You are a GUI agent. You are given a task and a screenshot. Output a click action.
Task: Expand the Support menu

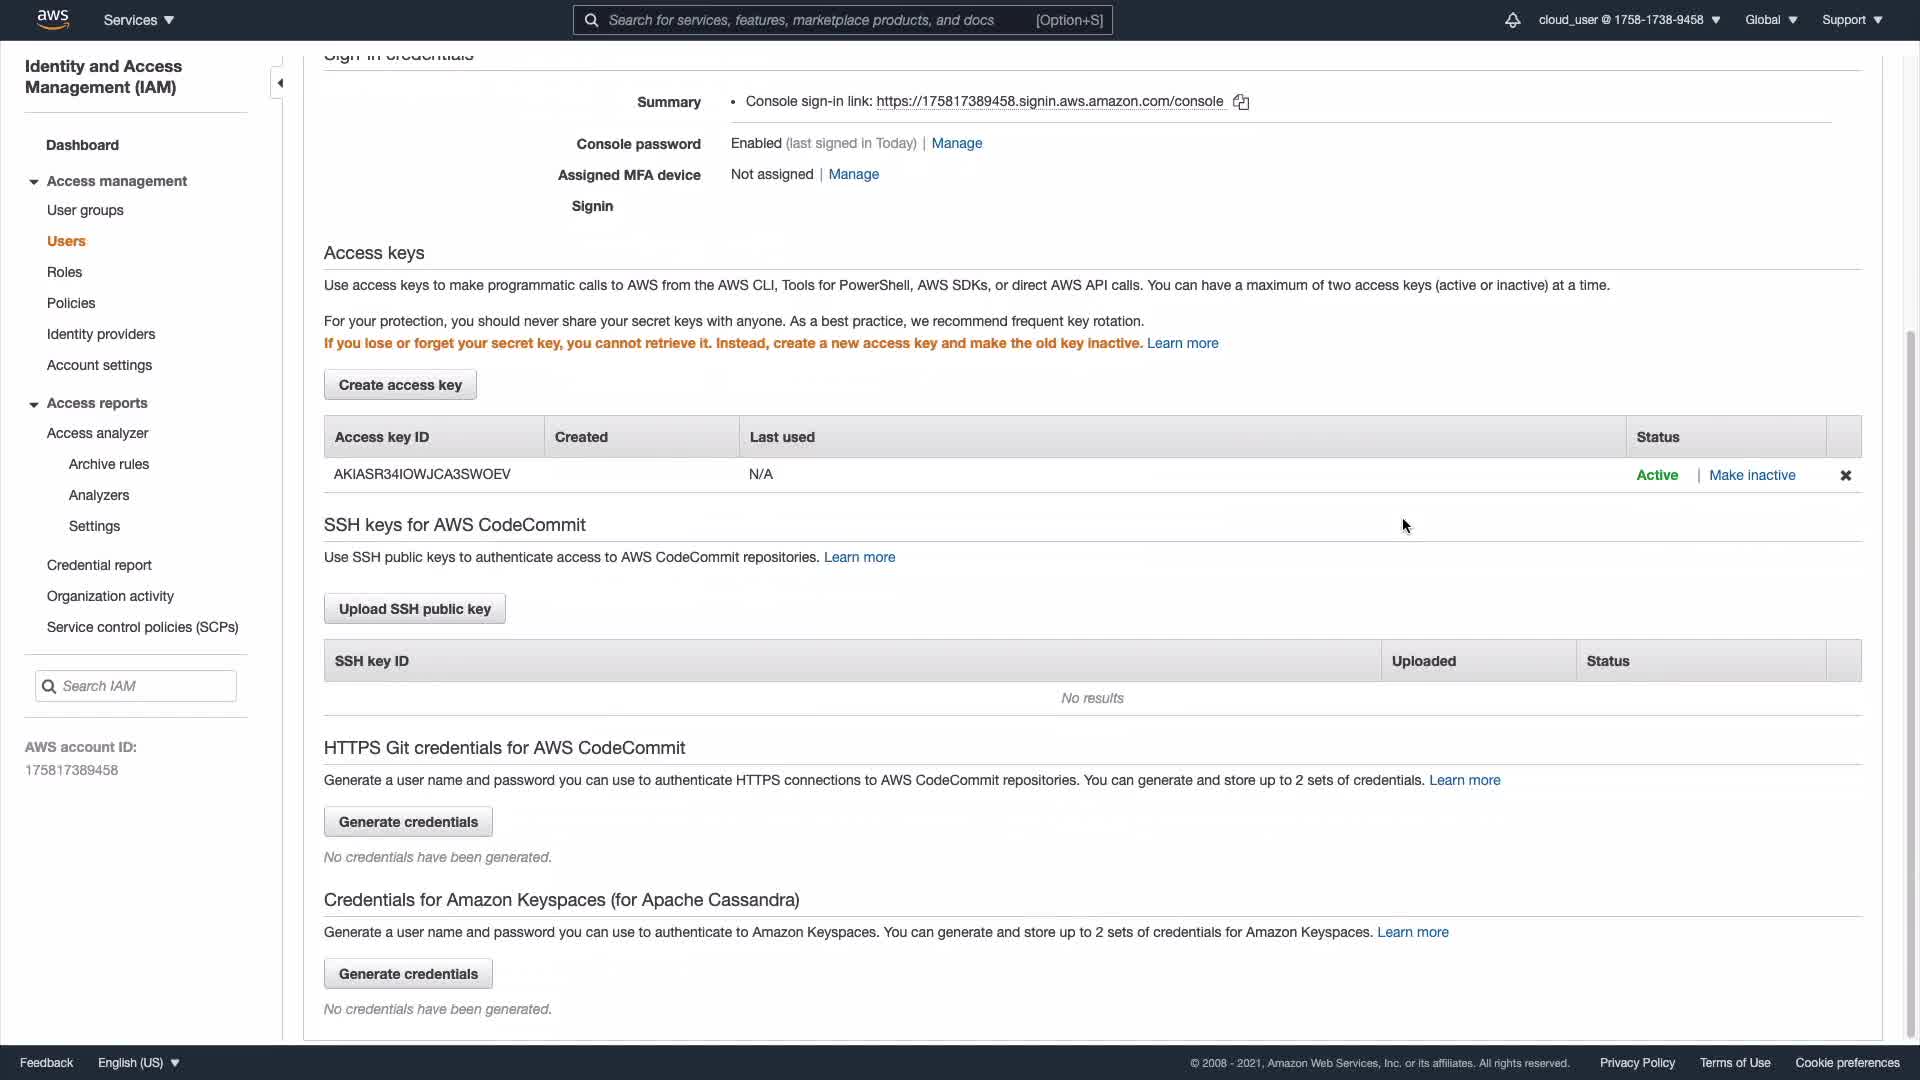[1852, 20]
